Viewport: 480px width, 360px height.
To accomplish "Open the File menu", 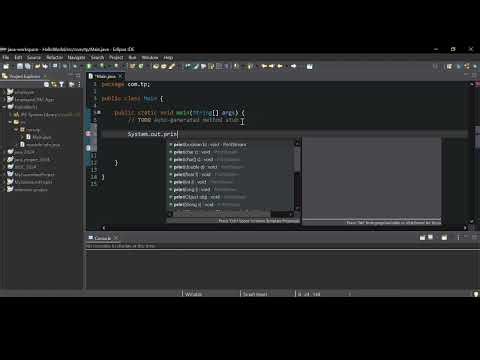I will 6,57.
